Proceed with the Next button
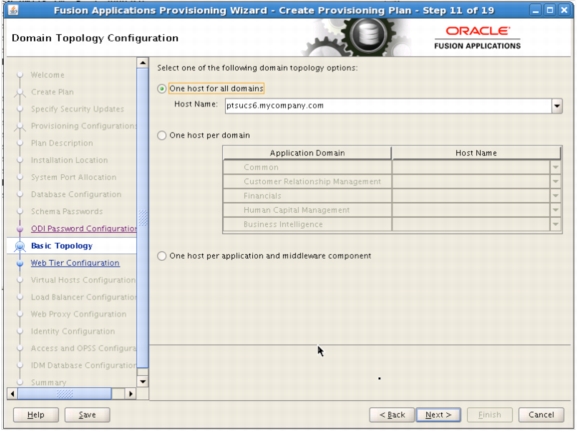Viewport: 578px width, 433px height. 438,415
